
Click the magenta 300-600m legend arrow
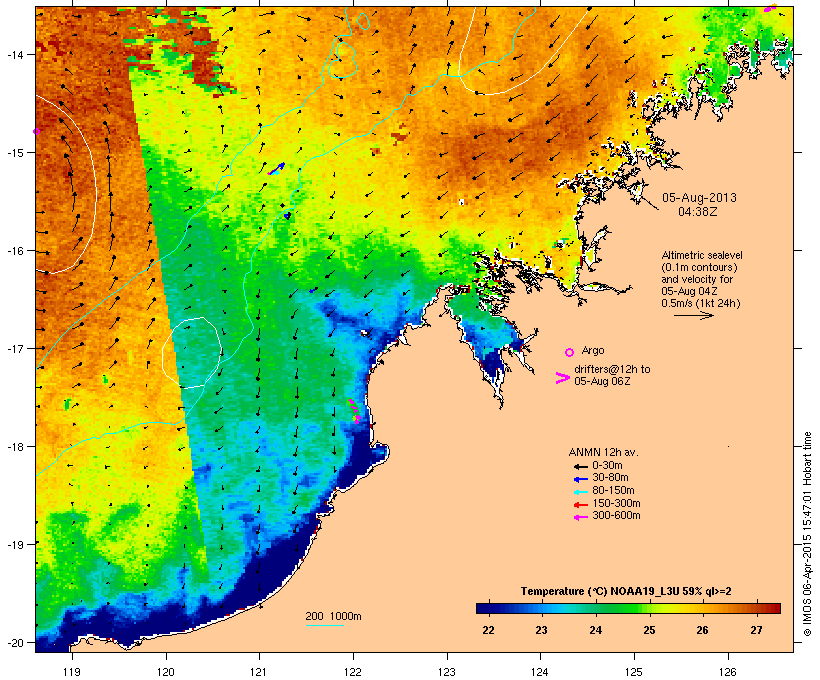[580, 517]
